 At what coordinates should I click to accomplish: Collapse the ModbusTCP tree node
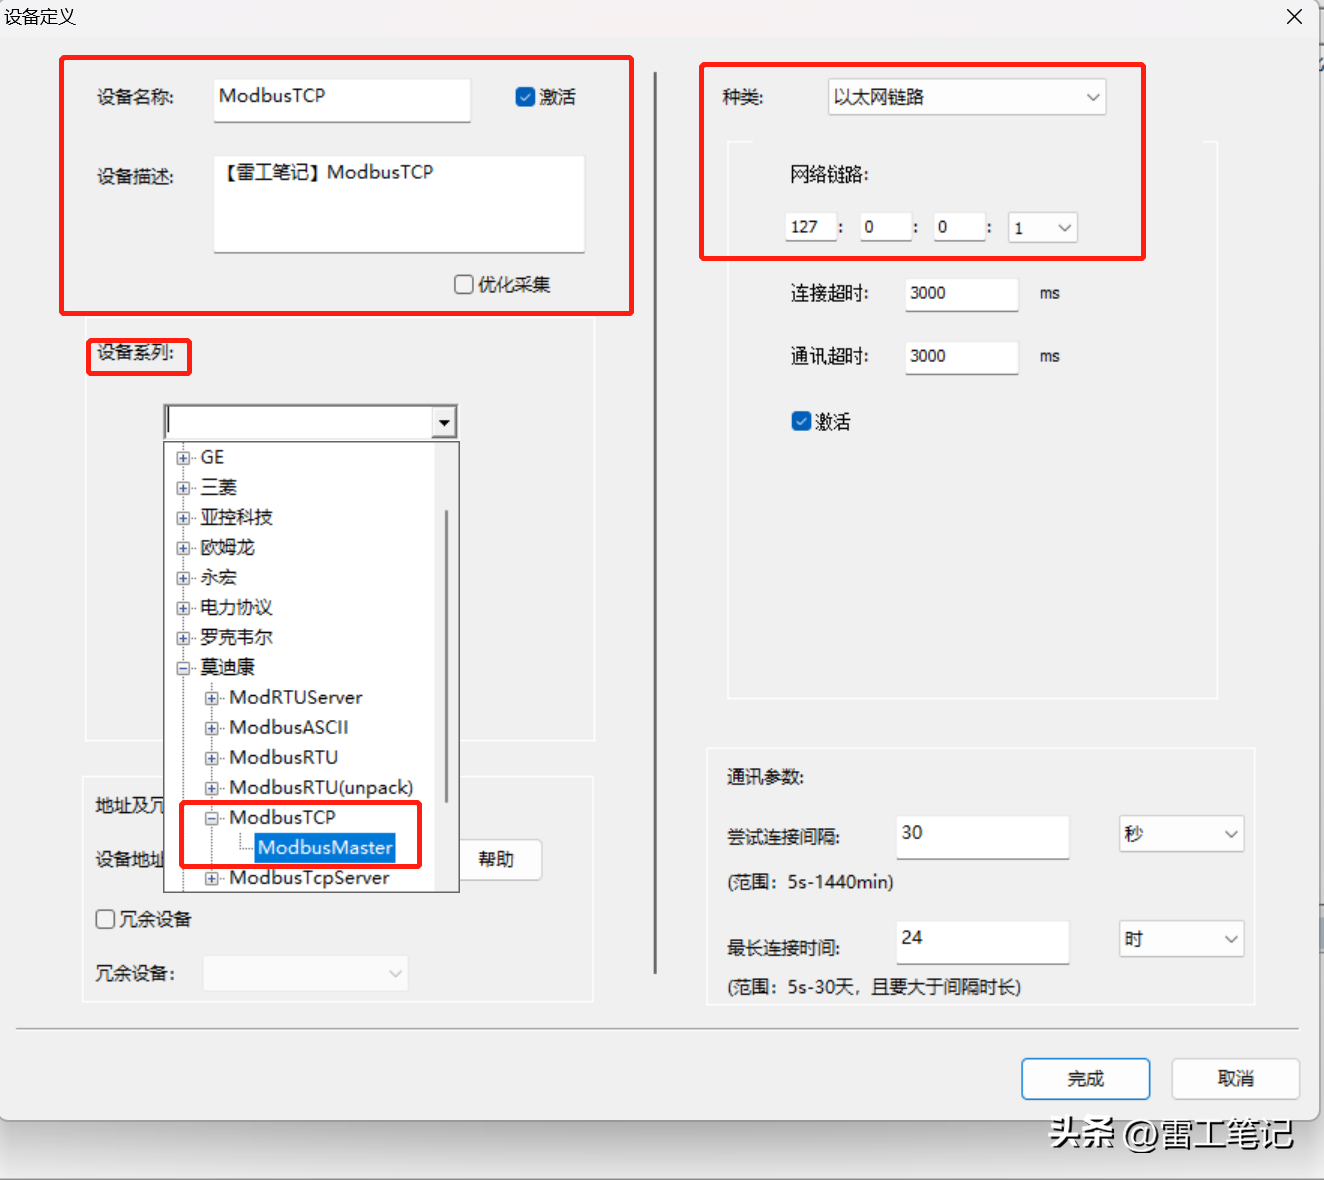pyautogui.click(x=211, y=818)
